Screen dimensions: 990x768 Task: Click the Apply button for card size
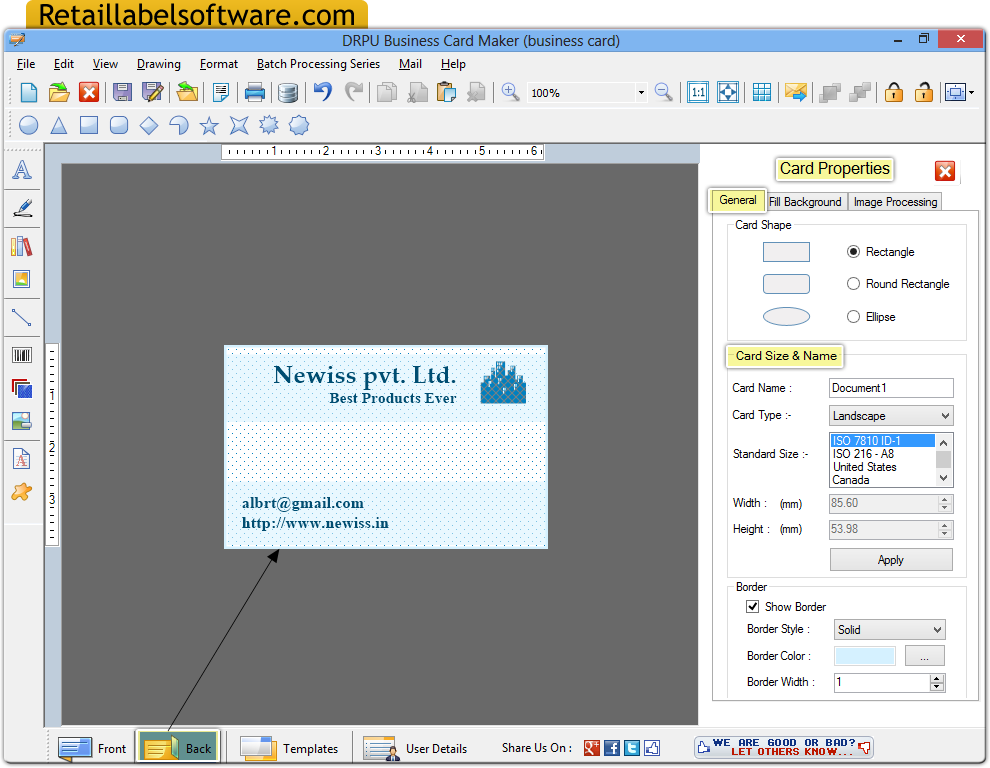(x=890, y=559)
